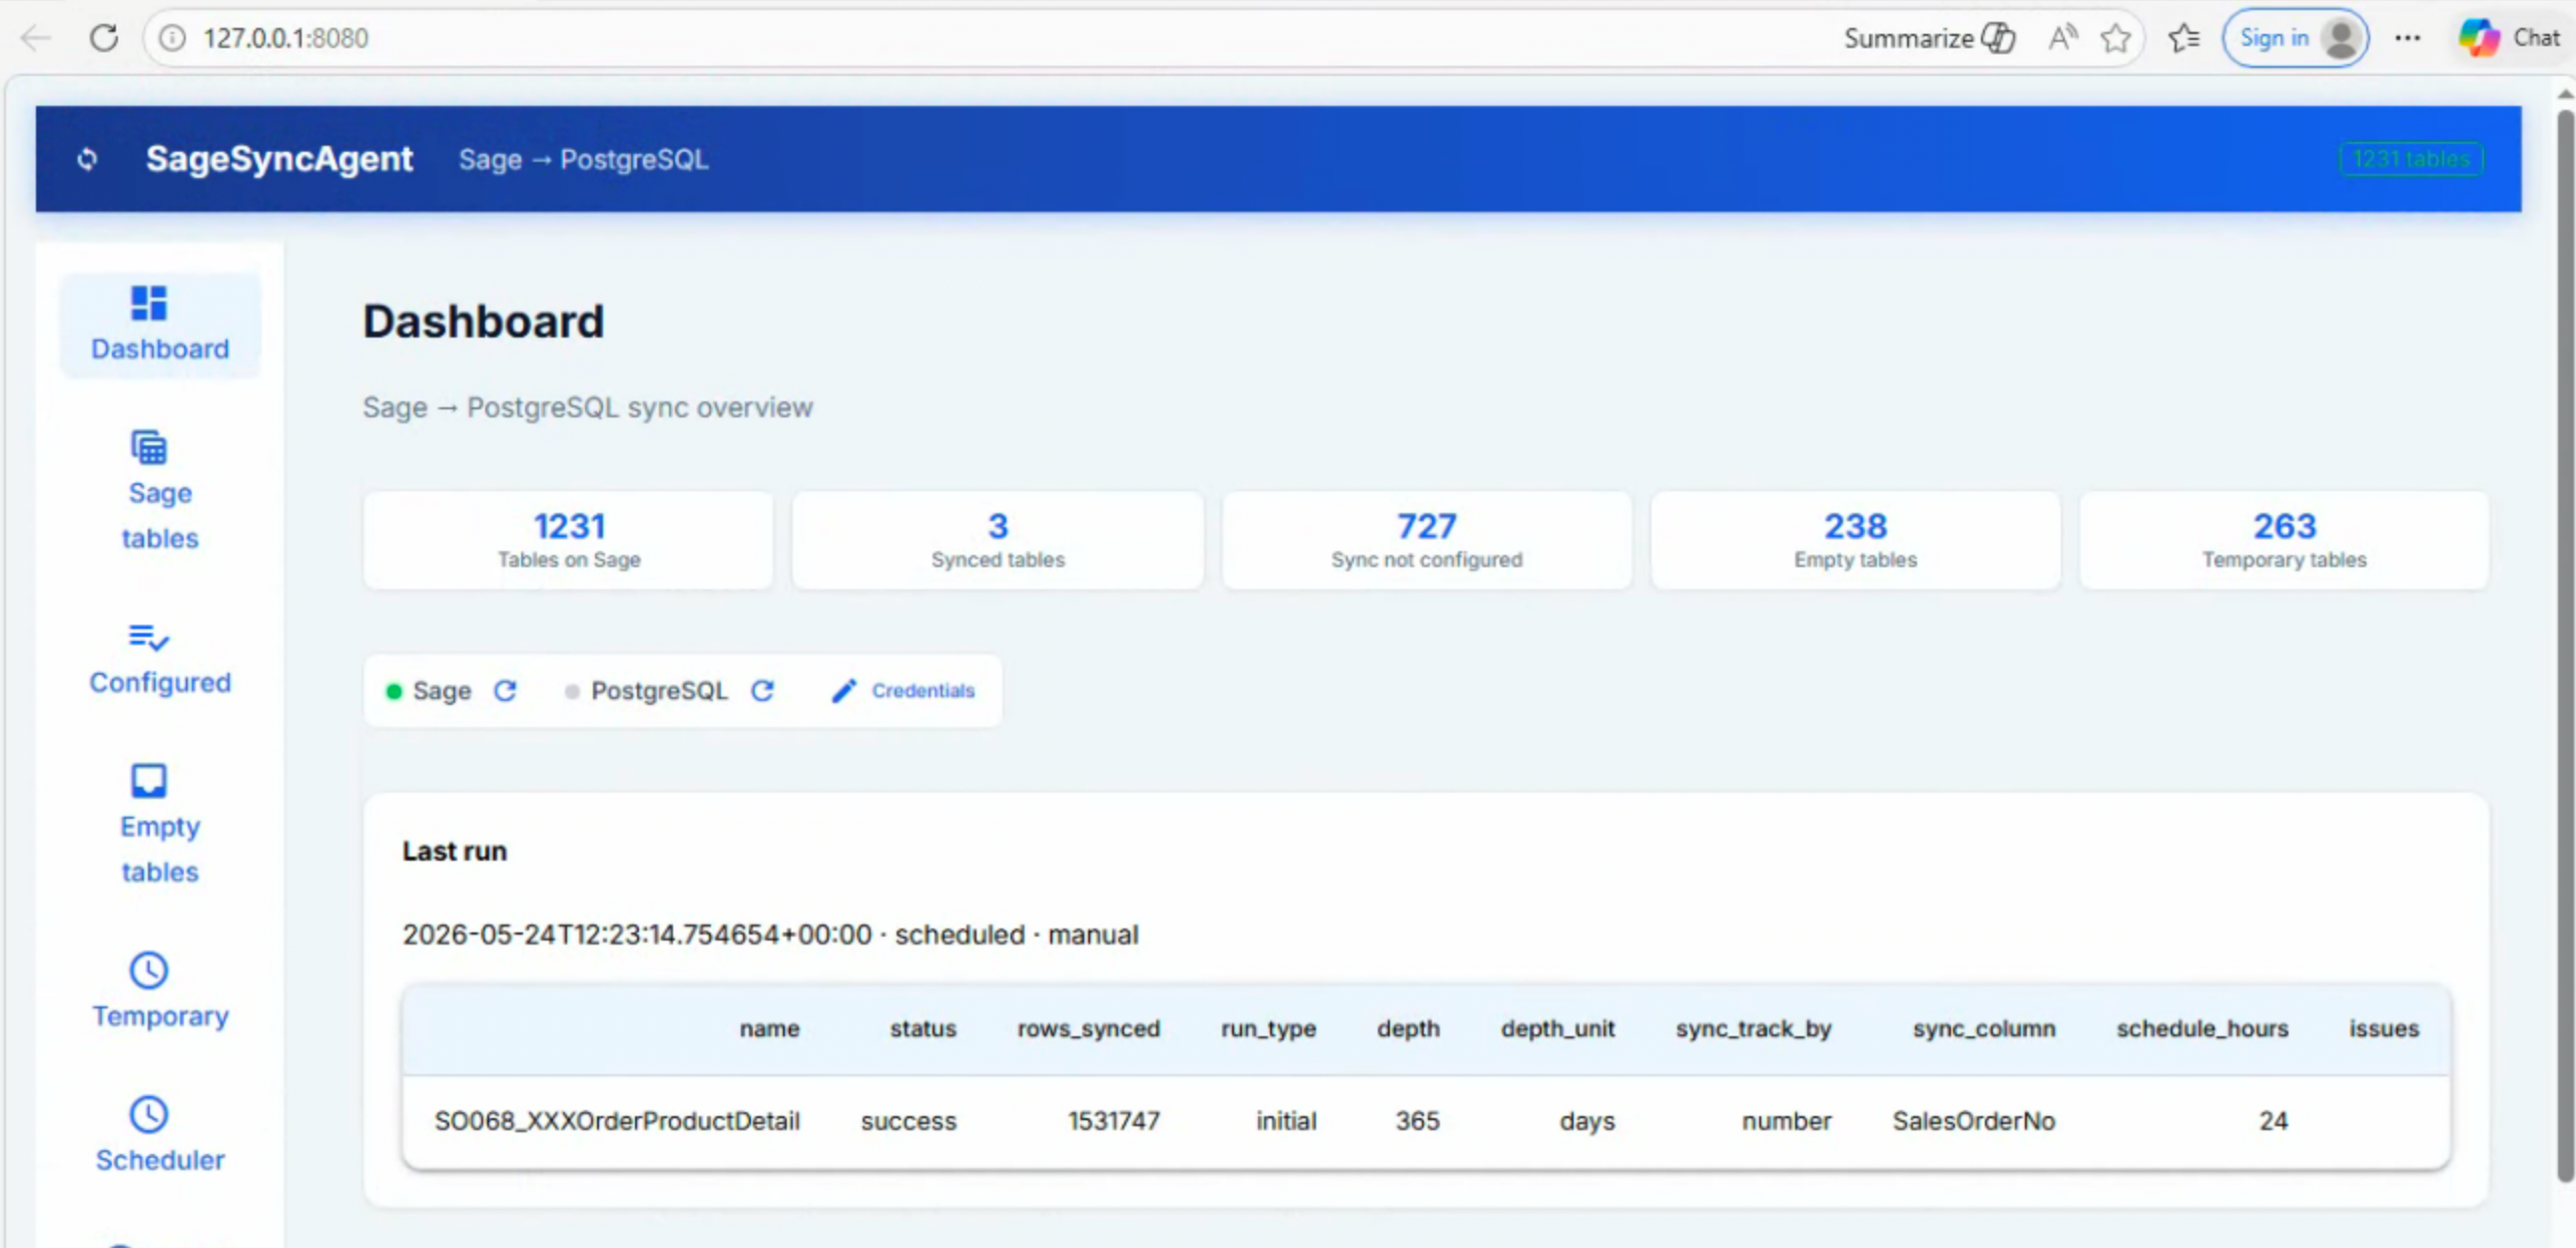This screenshot has width=2576, height=1248.
Task: Click the 1531747 rows synced value
Action: point(1114,1120)
